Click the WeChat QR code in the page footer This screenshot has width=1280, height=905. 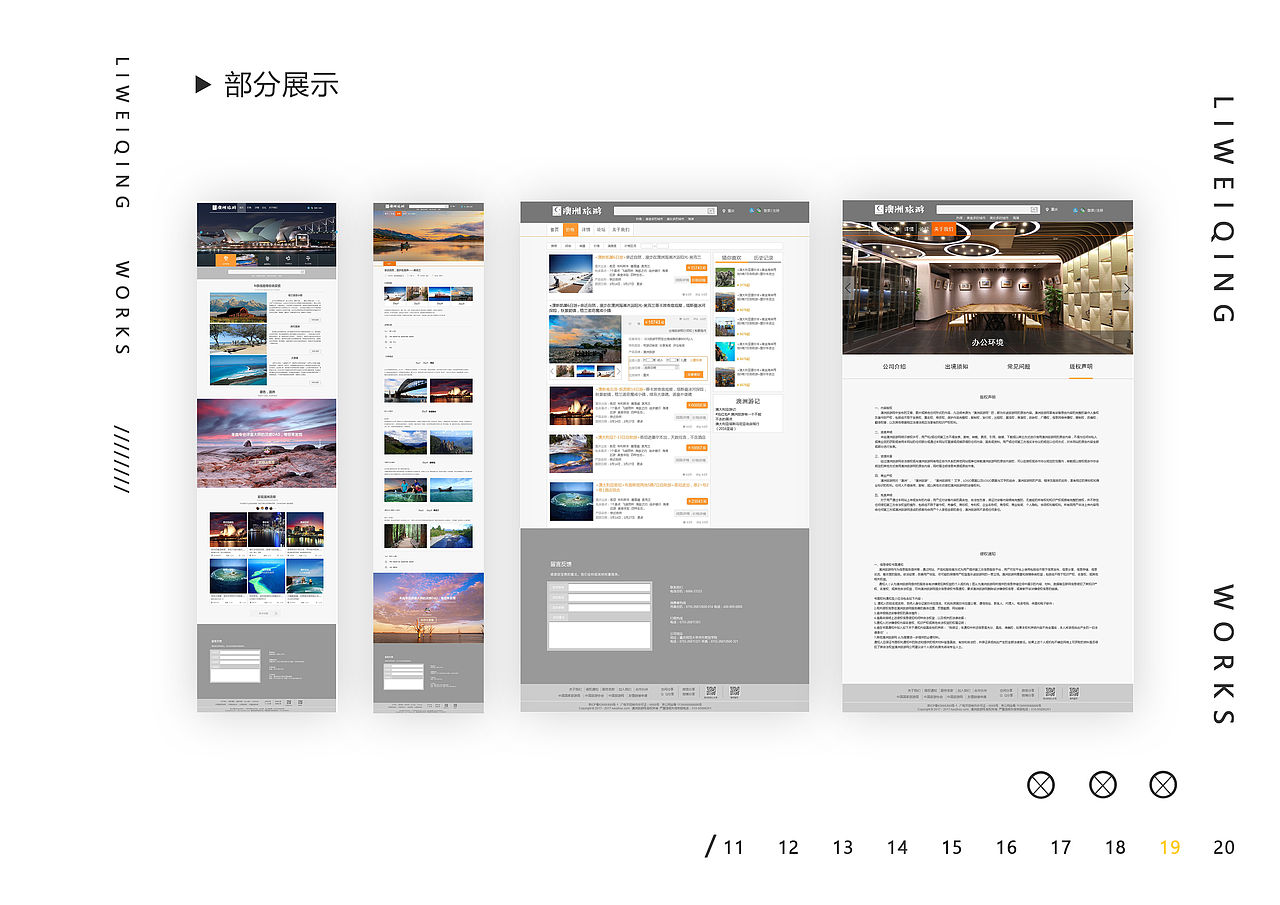[x=712, y=690]
